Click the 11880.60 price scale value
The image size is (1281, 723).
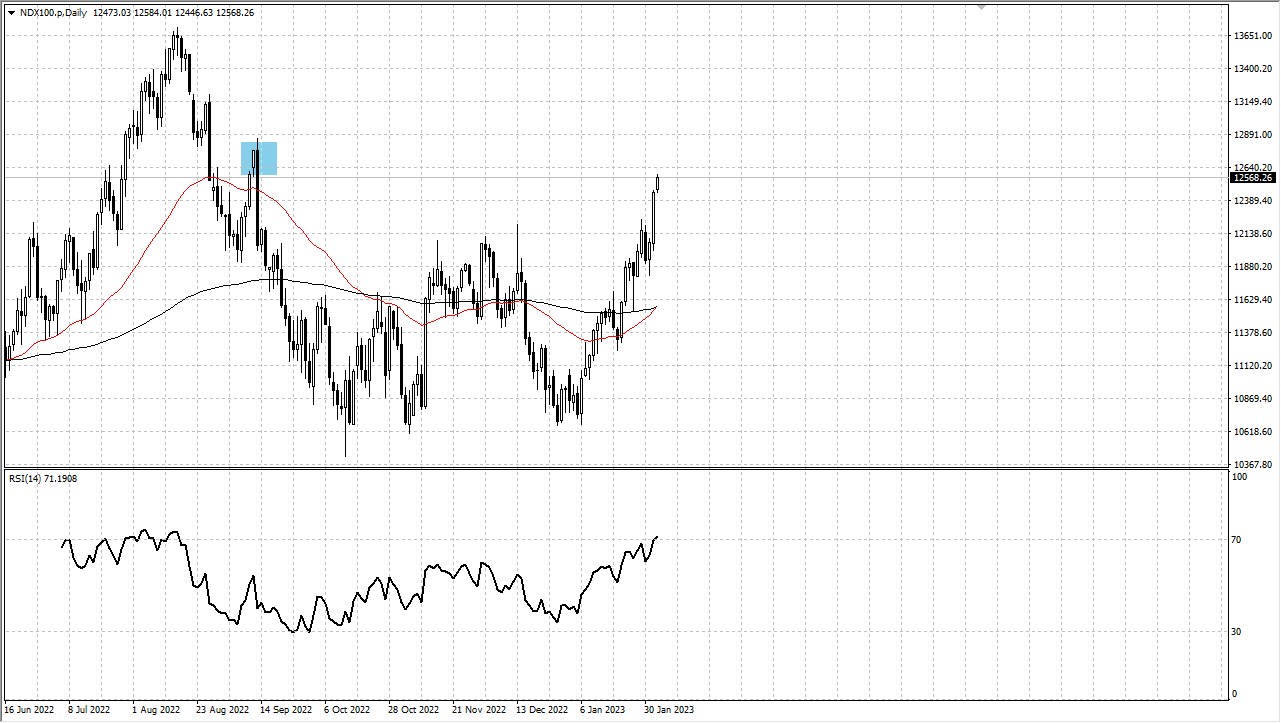(x=1251, y=268)
